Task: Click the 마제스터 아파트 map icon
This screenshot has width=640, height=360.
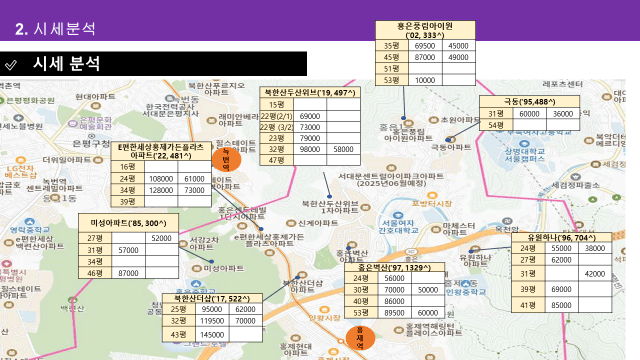Action: point(436,229)
